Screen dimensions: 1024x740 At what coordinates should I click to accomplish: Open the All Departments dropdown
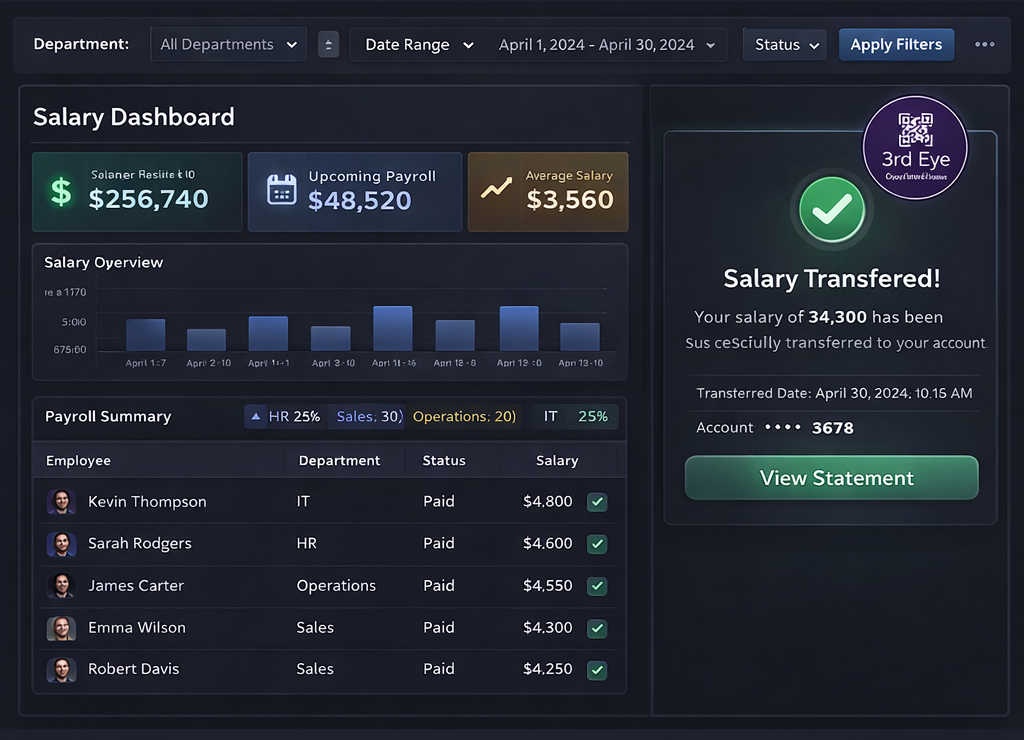pyautogui.click(x=229, y=45)
